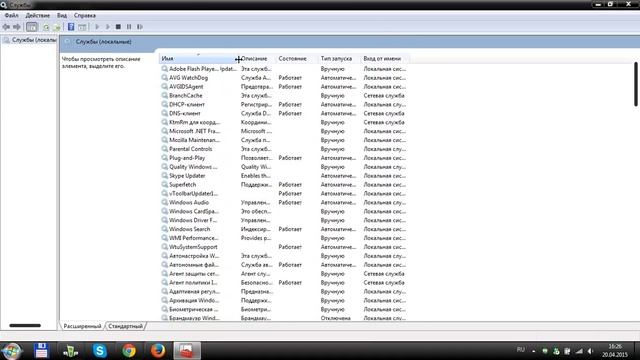Click the vertical scrollbar of services list
The image size is (640, 360).
636,84
